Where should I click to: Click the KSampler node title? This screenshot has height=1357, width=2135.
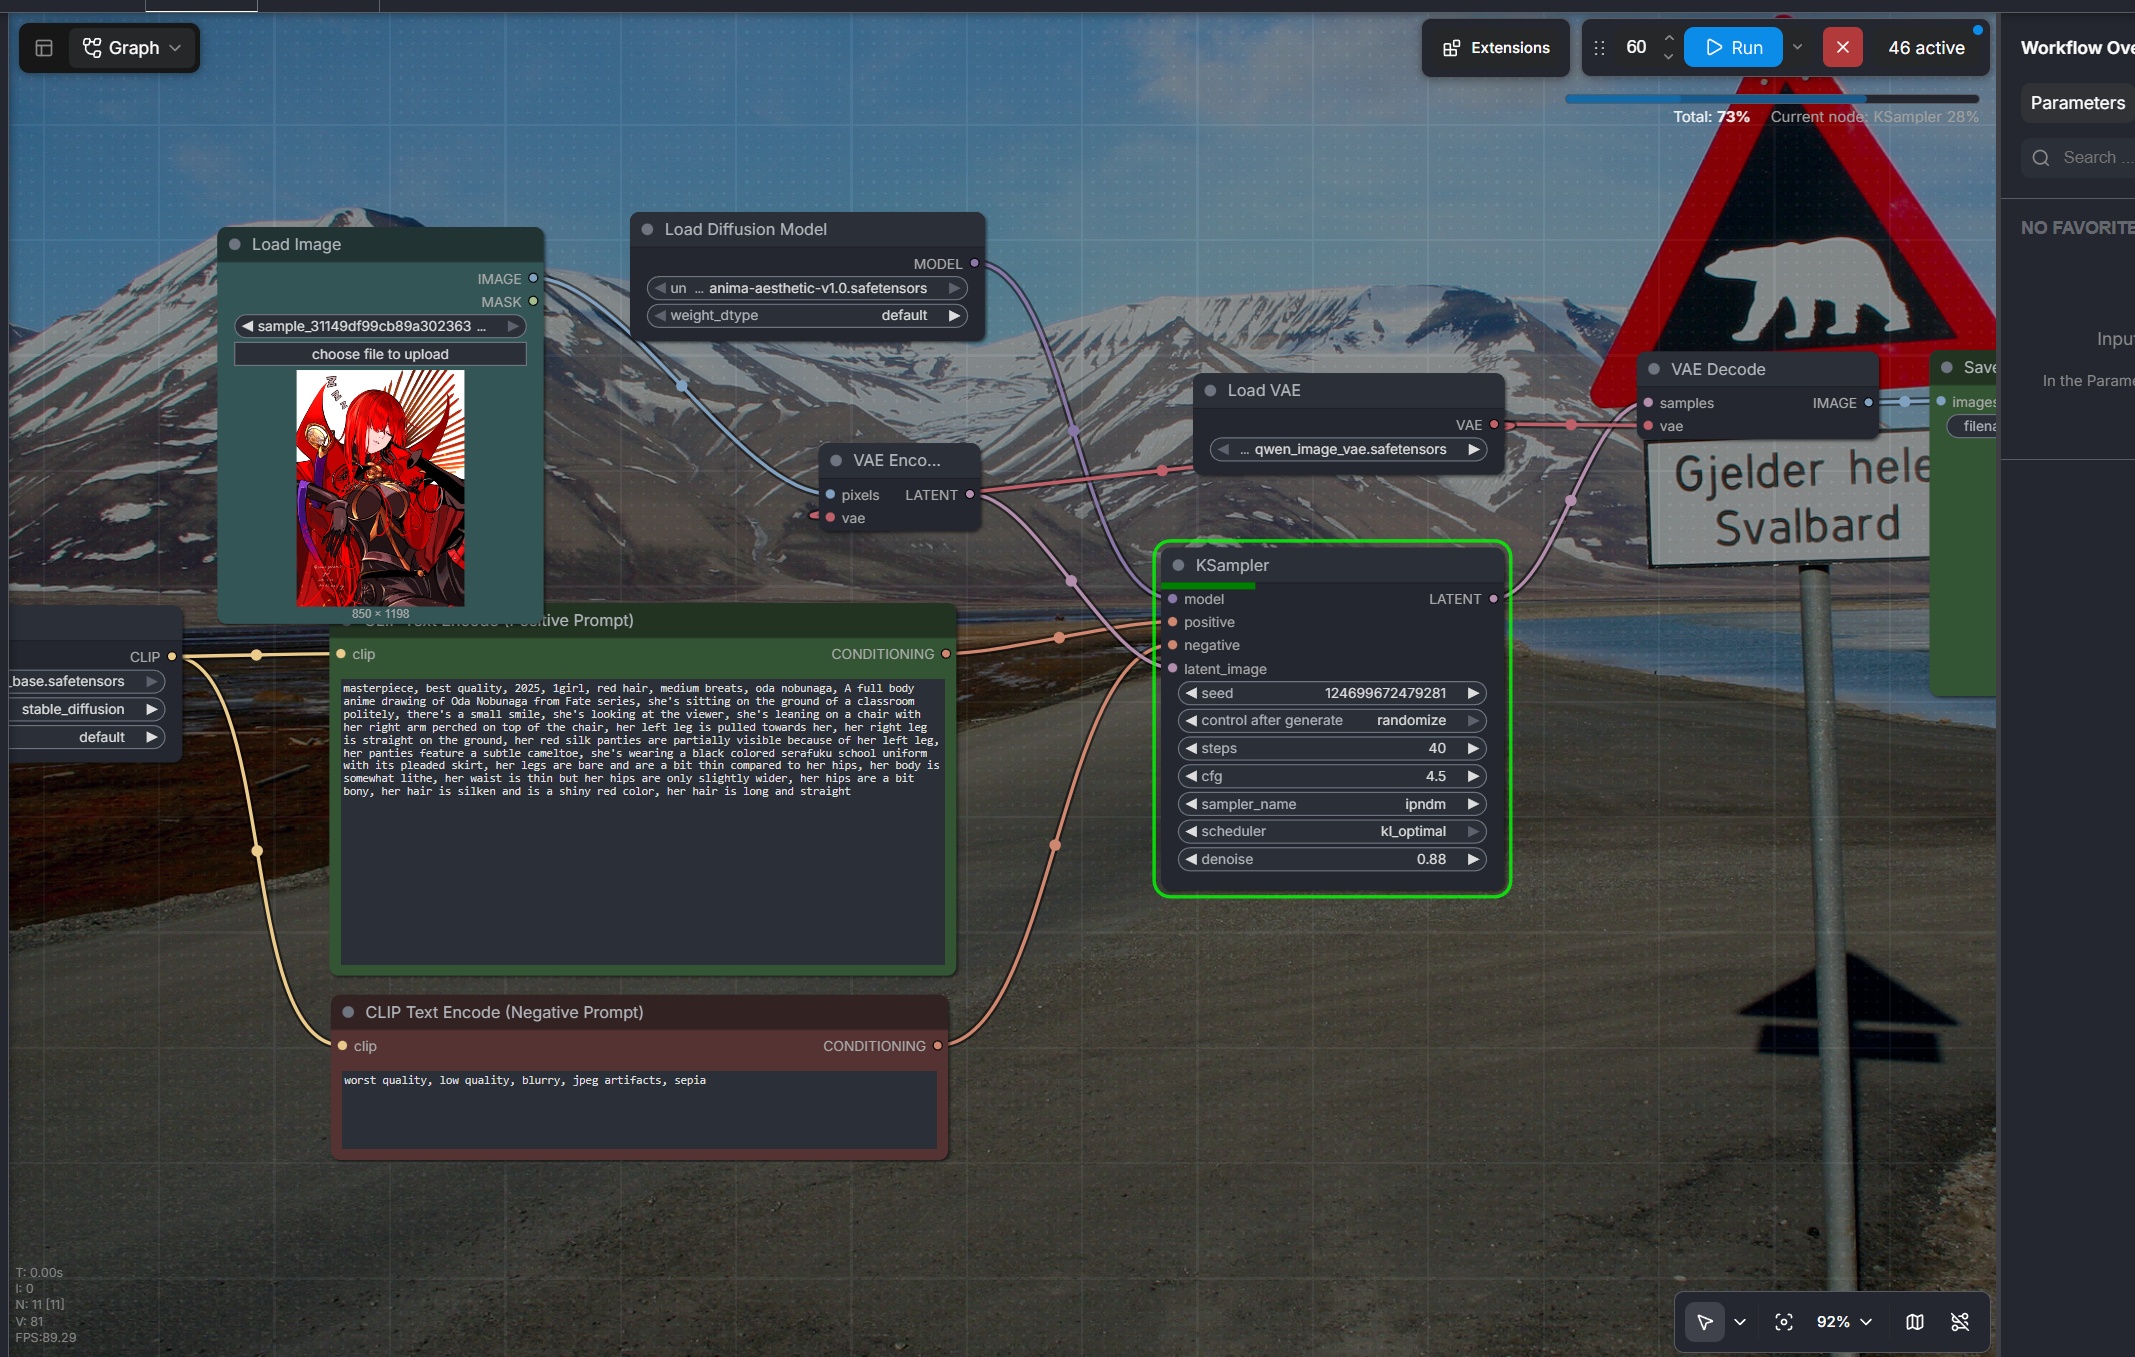click(x=1232, y=566)
